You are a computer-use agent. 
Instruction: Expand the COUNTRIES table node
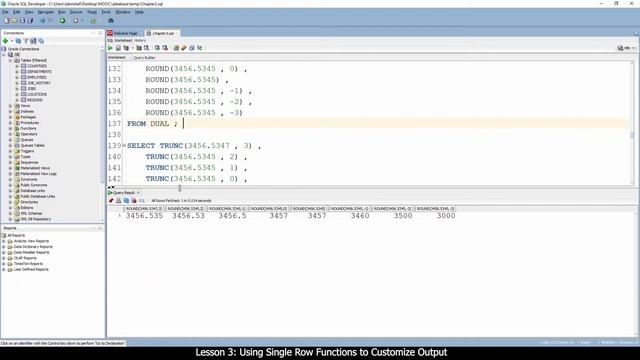point(17,66)
